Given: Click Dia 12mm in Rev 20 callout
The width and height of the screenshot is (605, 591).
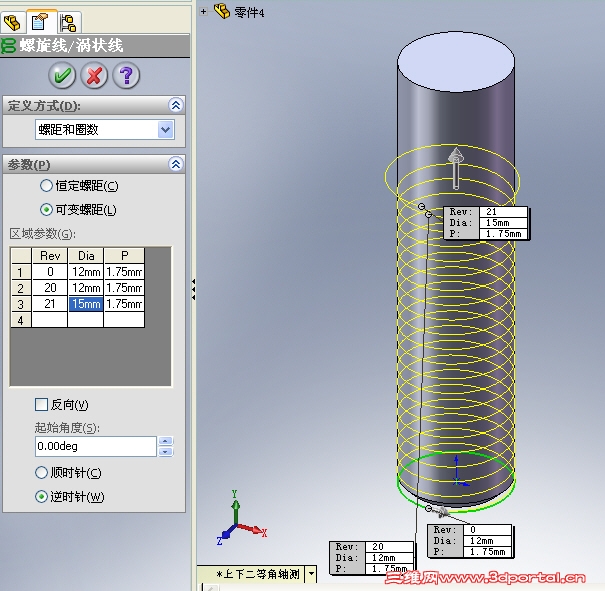Looking at the screenshot, I should pos(389,557).
